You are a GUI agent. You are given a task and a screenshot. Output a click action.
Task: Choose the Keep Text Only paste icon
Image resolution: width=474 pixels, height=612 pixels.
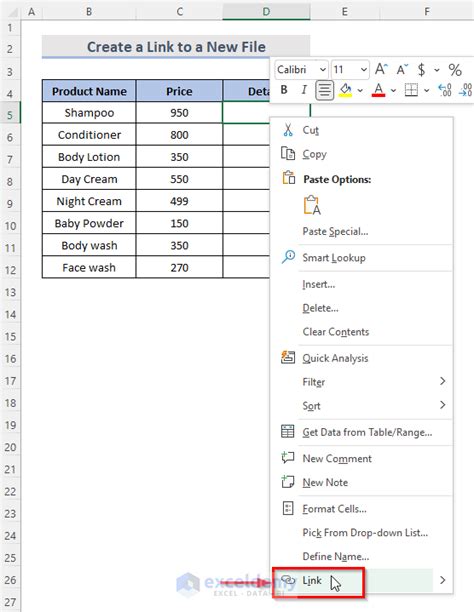[x=312, y=205]
